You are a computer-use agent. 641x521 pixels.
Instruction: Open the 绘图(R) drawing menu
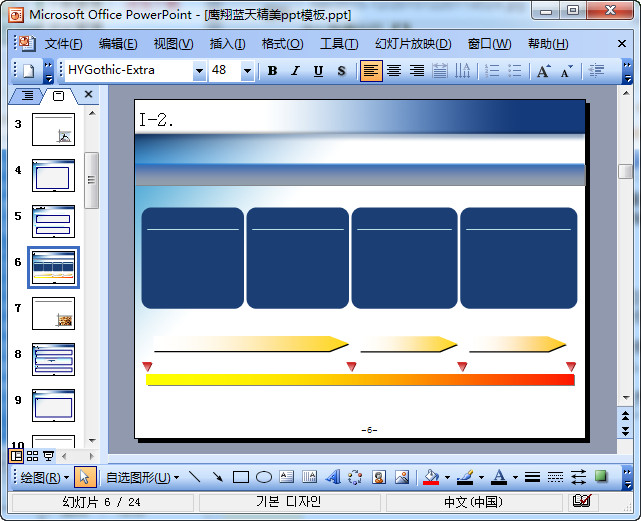(44, 477)
